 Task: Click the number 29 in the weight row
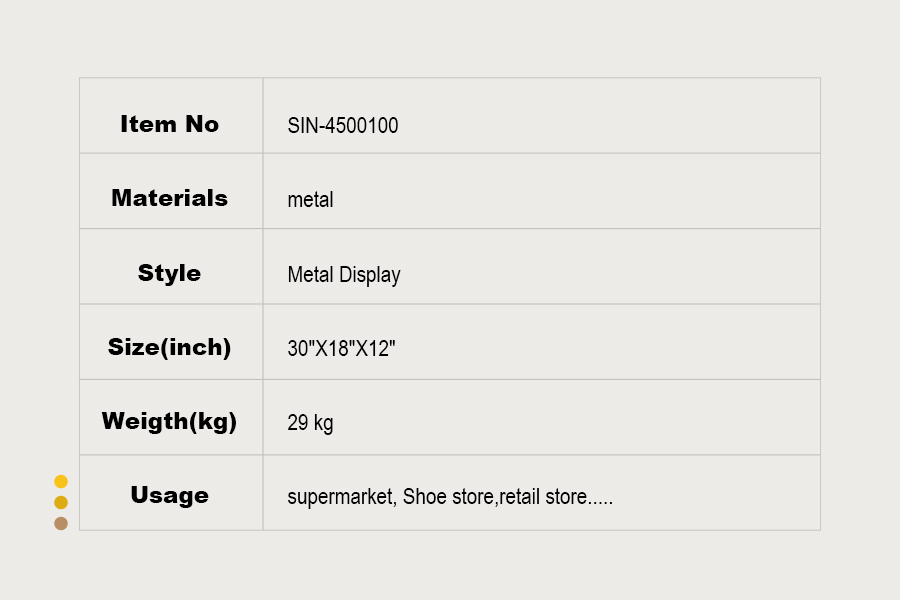(297, 423)
